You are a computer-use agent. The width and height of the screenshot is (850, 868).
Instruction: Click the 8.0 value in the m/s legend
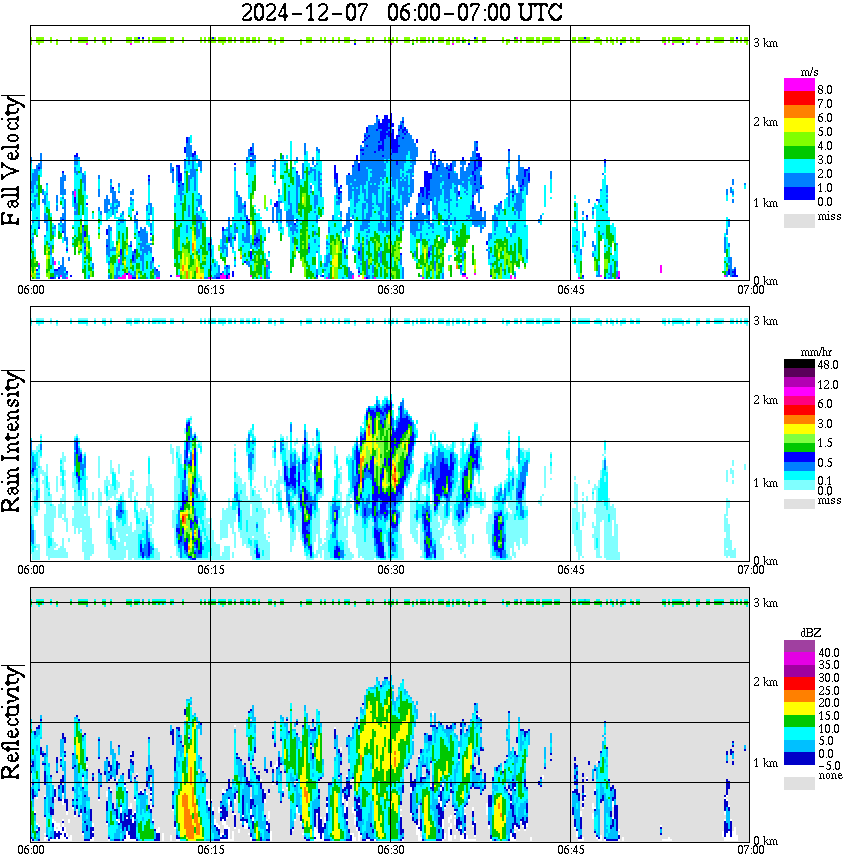click(x=825, y=90)
